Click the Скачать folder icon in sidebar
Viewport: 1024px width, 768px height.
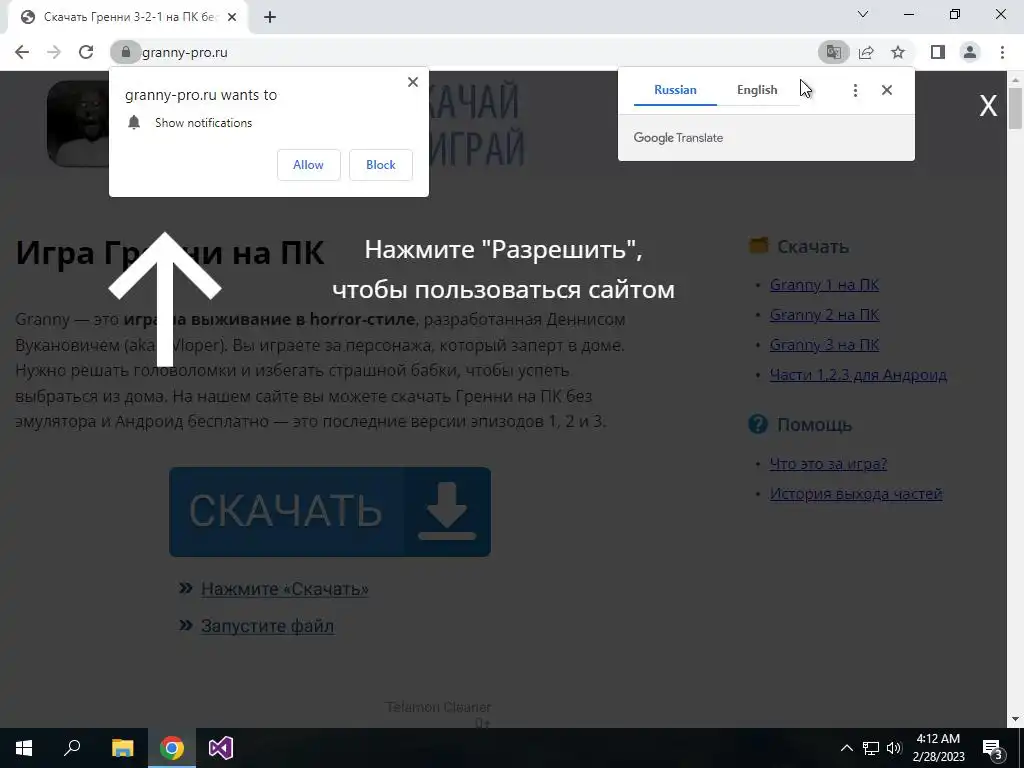[758, 246]
